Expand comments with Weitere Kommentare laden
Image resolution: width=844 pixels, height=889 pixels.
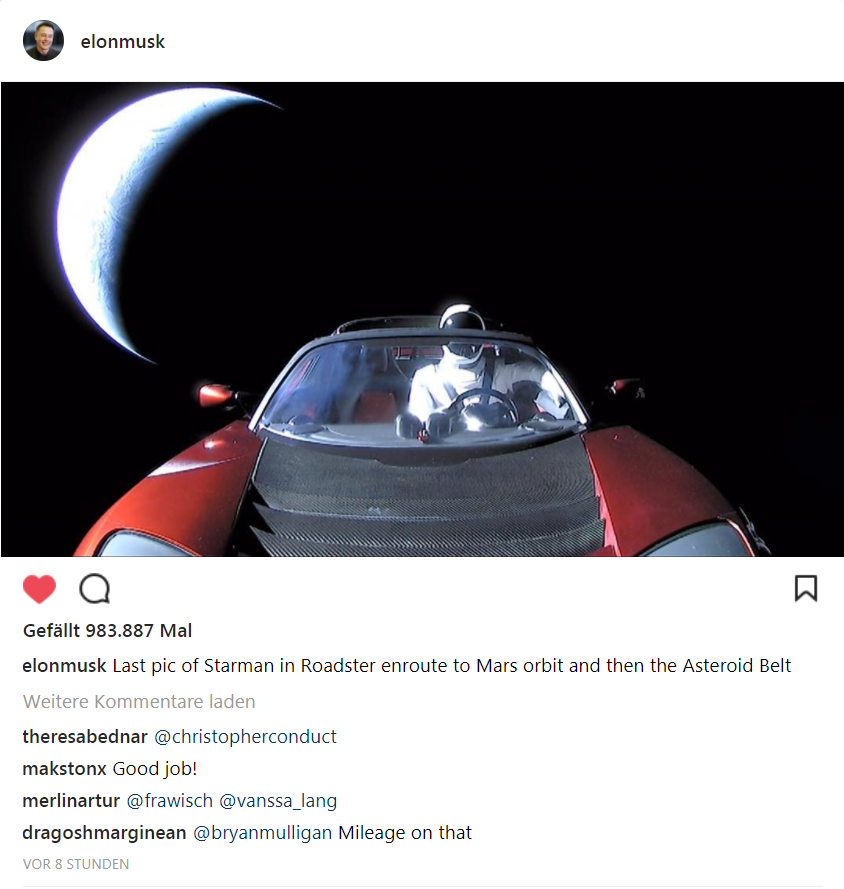point(139,701)
